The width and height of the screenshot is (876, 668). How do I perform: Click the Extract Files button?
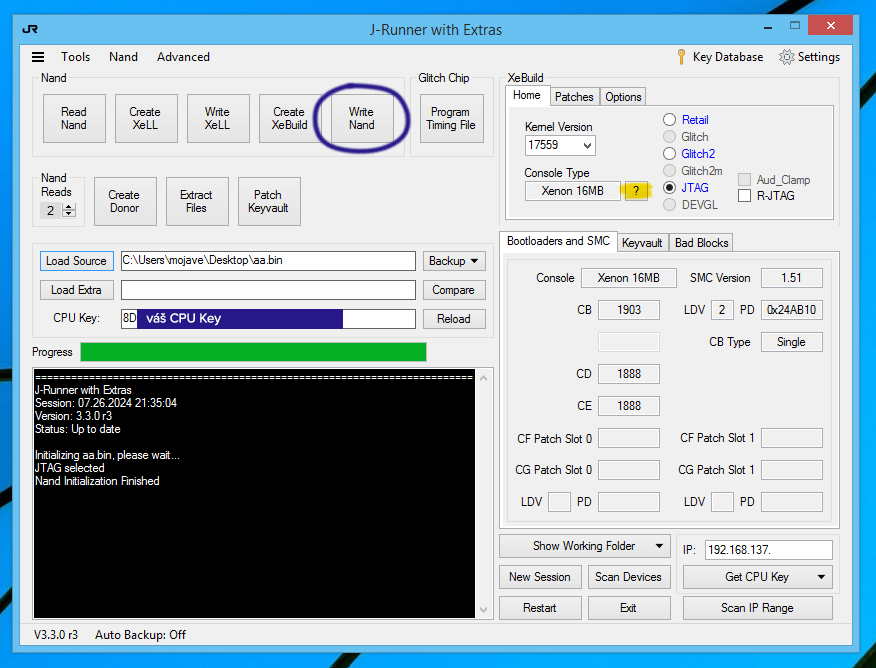(x=197, y=202)
